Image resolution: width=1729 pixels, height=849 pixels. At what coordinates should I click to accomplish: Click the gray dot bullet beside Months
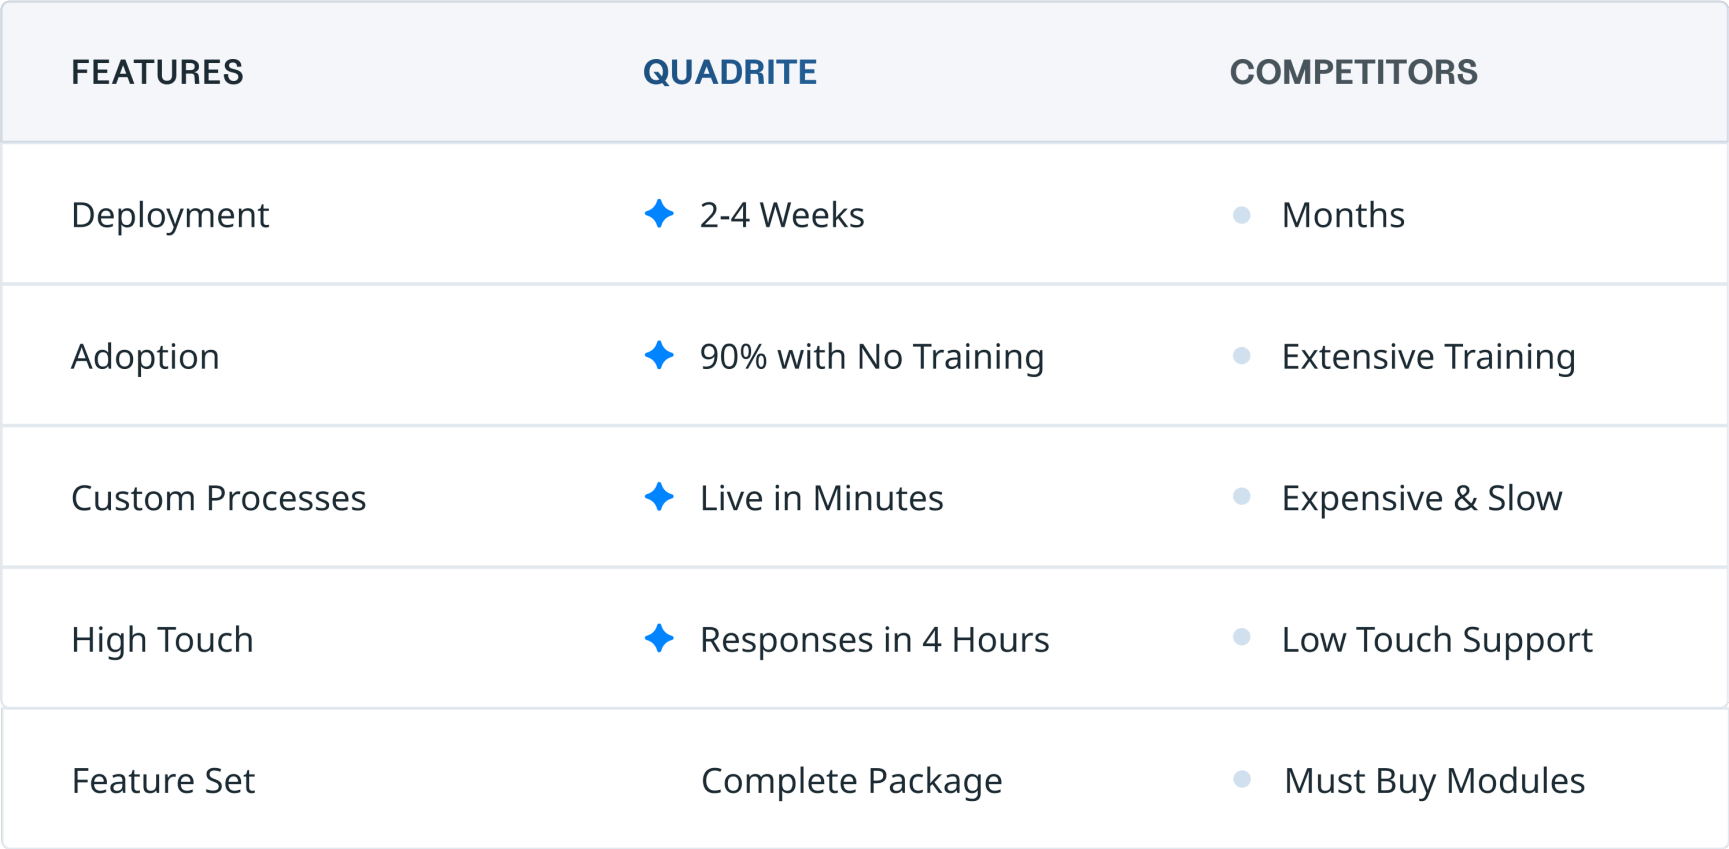click(x=1242, y=215)
